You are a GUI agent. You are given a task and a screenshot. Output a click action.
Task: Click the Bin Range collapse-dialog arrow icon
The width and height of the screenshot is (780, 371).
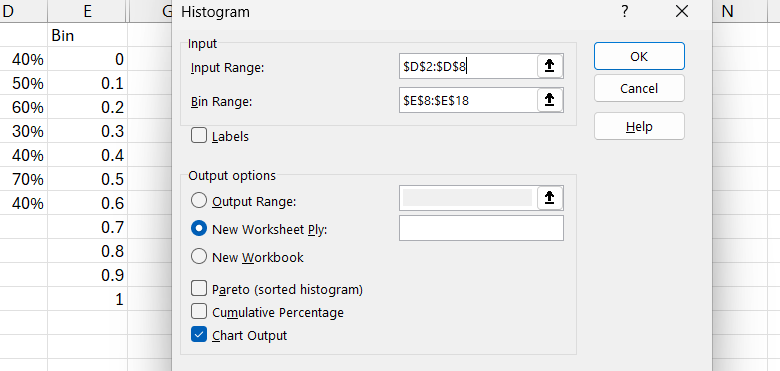point(550,100)
